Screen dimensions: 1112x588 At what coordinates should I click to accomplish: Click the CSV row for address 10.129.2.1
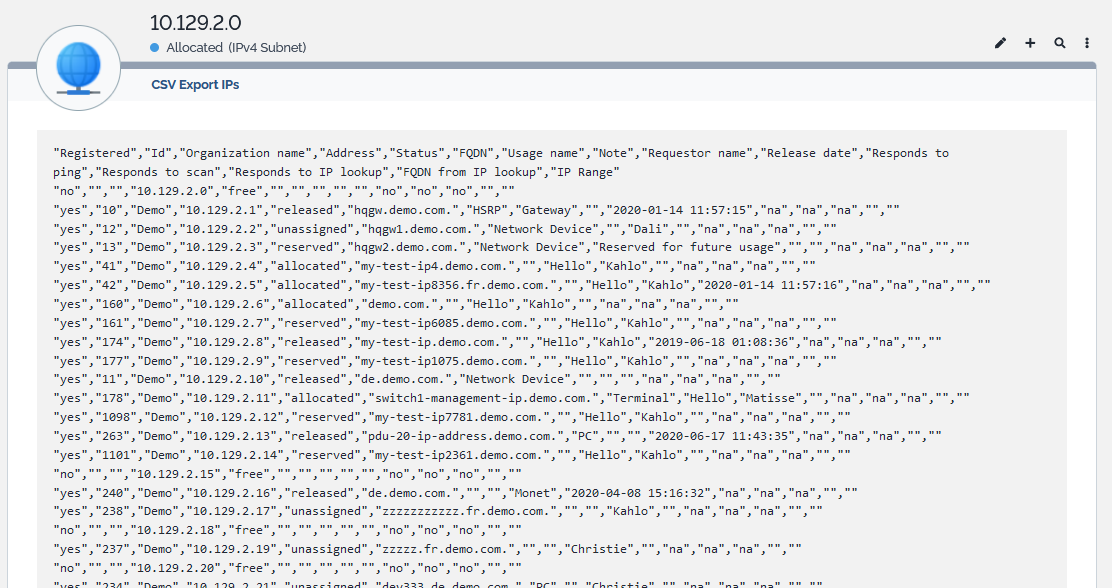tap(475, 209)
